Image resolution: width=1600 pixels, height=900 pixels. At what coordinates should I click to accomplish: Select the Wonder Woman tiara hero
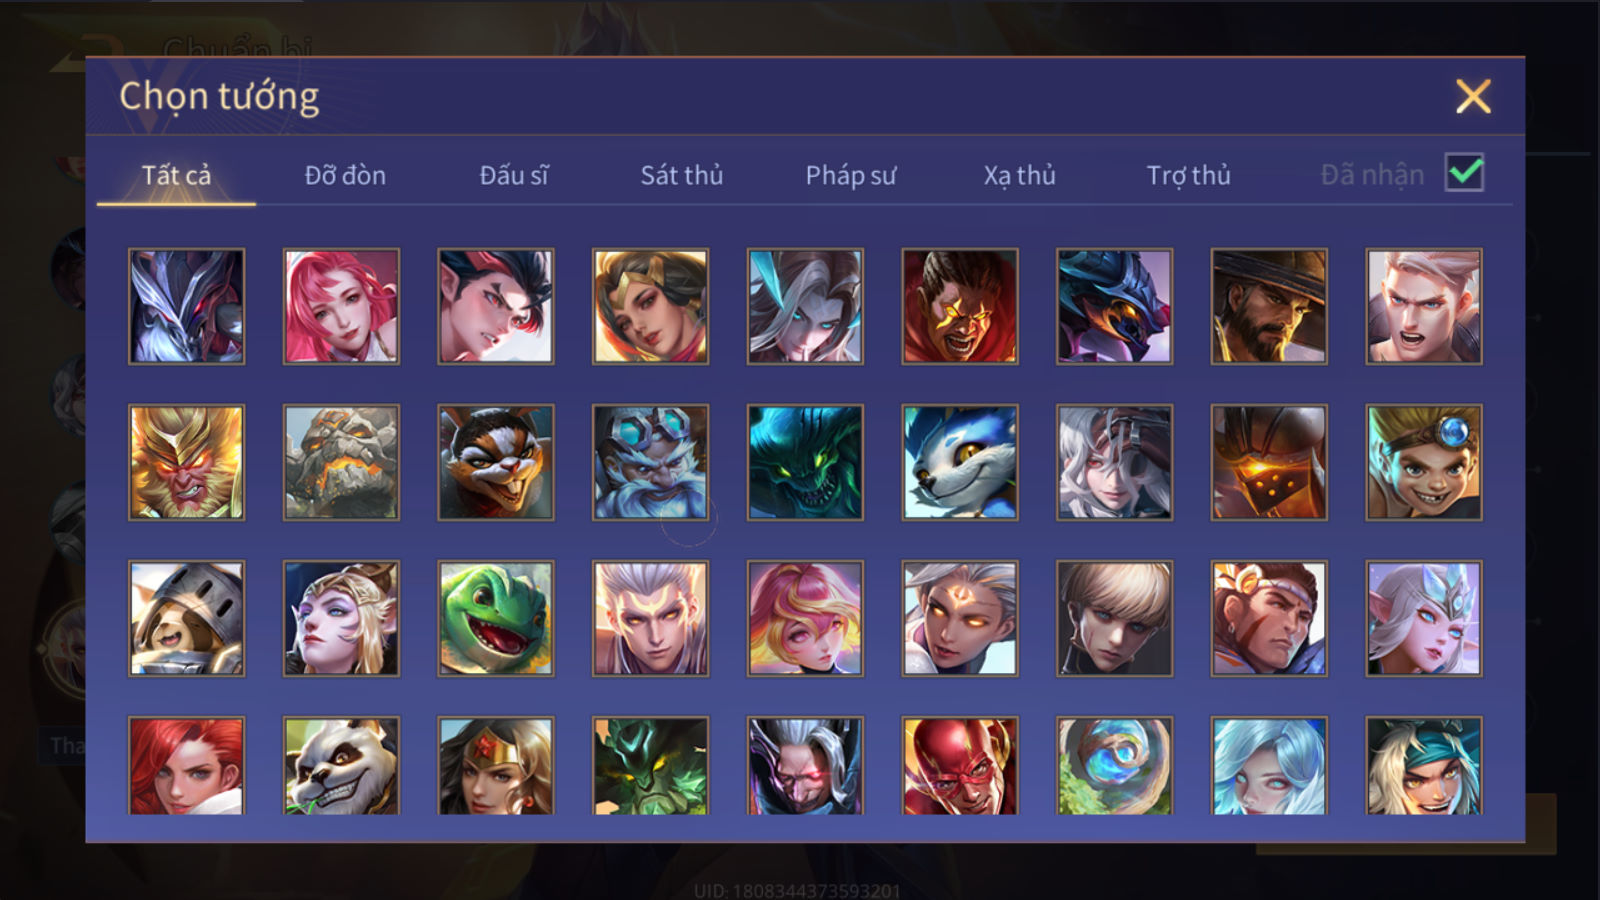pyautogui.click(x=495, y=765)
